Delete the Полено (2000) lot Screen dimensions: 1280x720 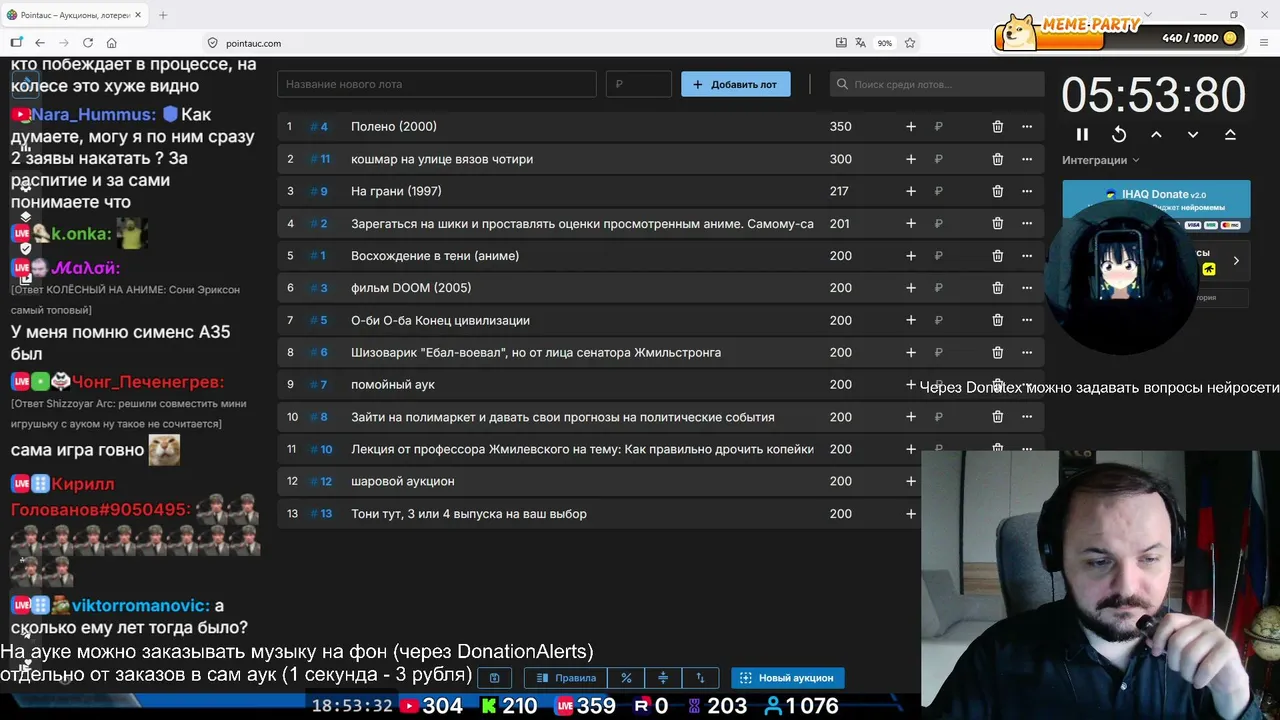point(997,126)
